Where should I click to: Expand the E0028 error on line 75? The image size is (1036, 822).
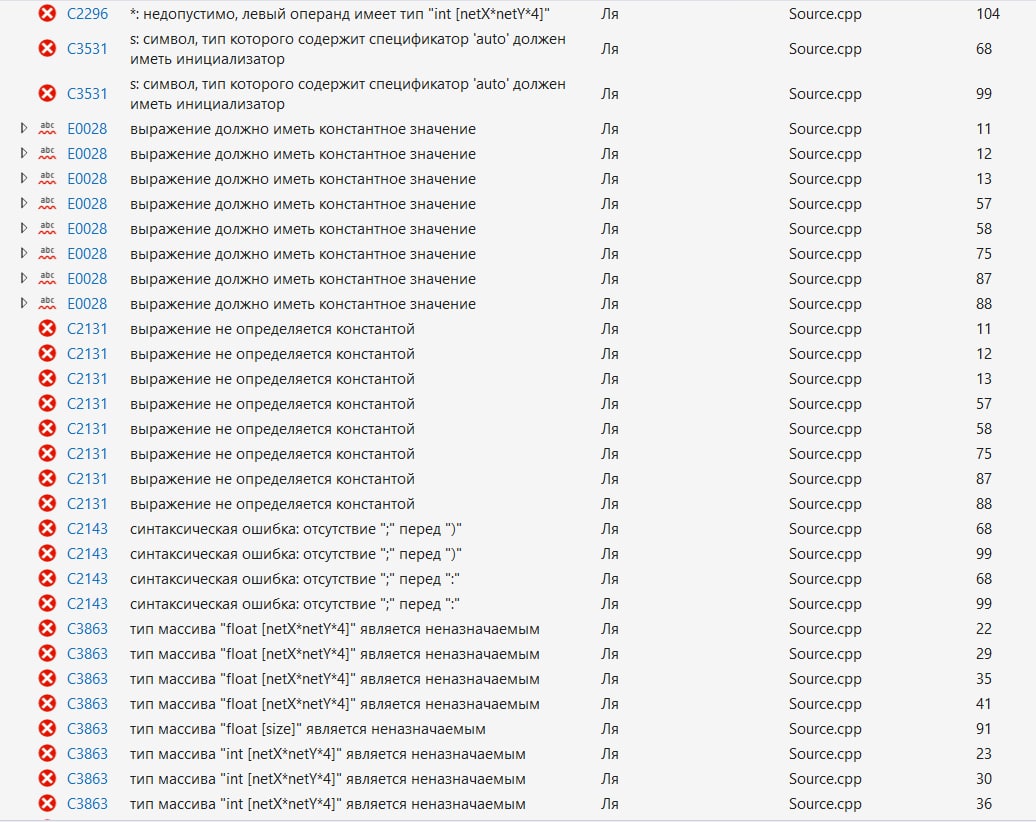click(x=24, y=254)
